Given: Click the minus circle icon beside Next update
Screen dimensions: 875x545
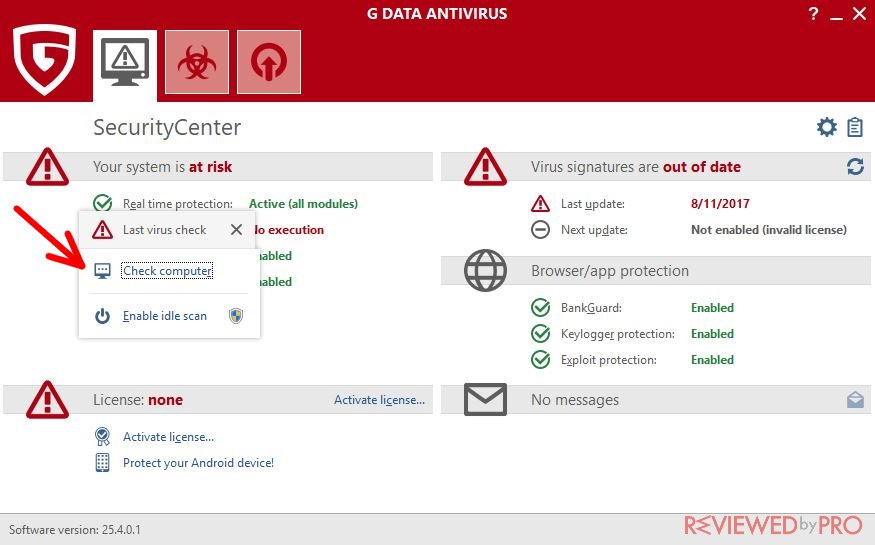Looking at the screenshot, I should [x=540, y=229].
